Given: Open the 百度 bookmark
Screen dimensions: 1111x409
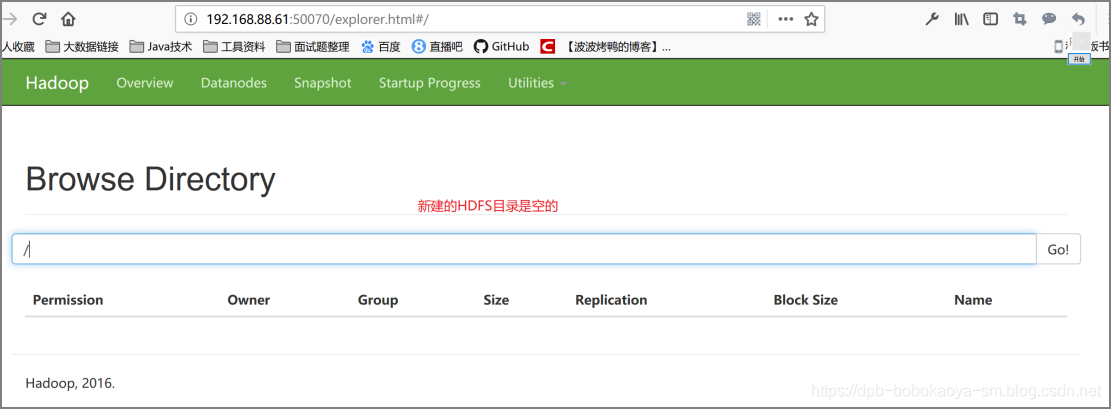Looking at the screenshot, I should click(x=380, y=47).
